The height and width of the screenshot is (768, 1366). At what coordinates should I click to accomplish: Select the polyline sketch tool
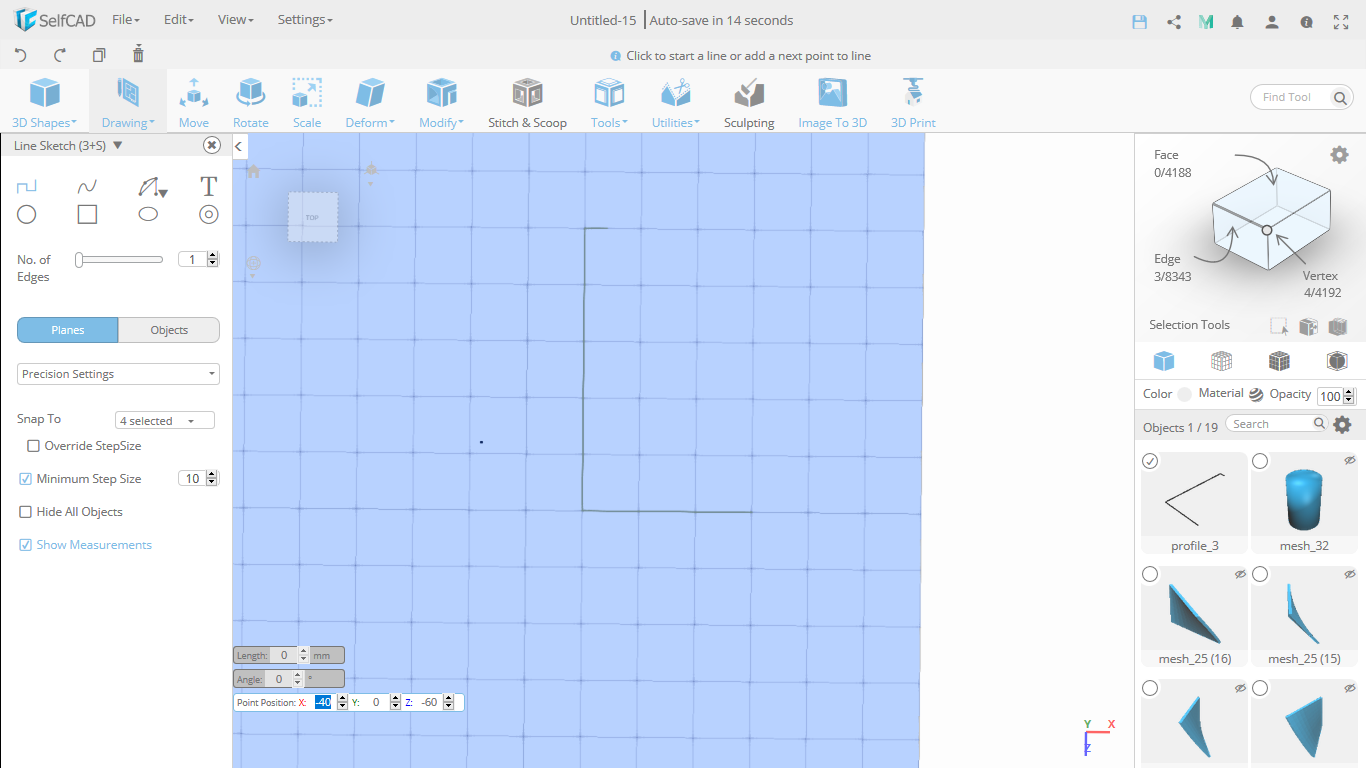point(27,187)
